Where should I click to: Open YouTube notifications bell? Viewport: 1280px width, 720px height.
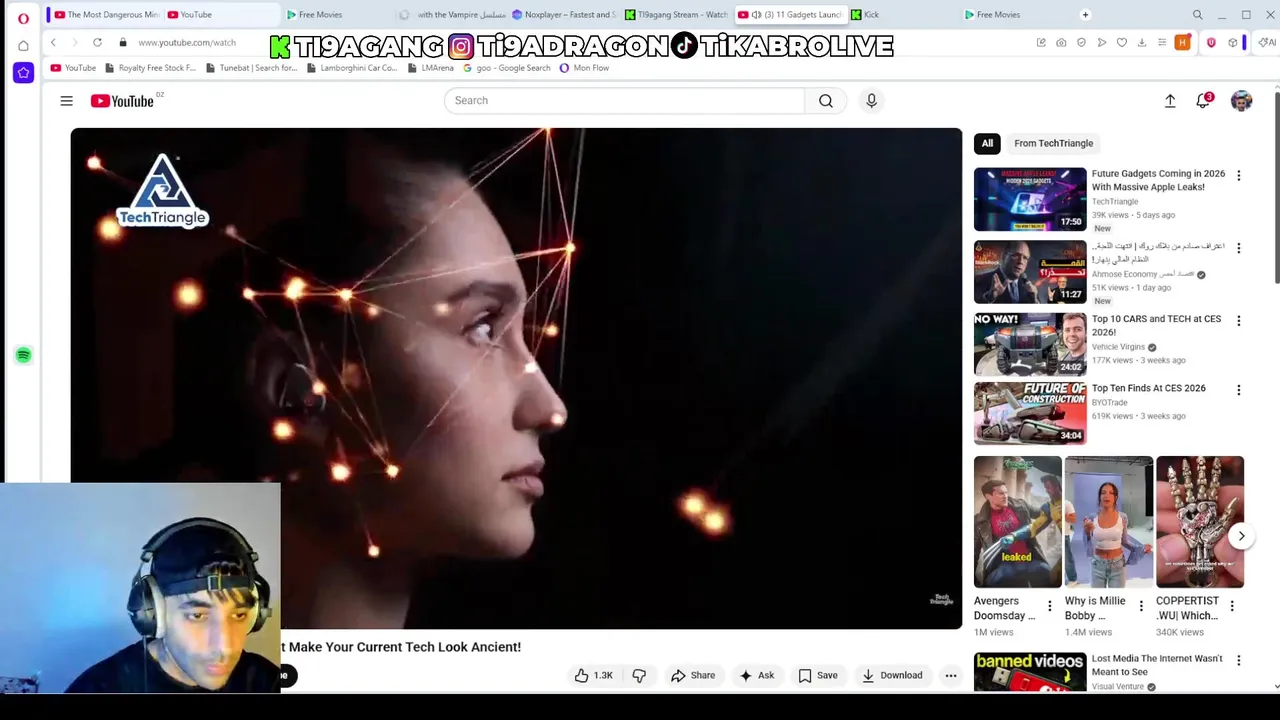[x=1203, y=101]
